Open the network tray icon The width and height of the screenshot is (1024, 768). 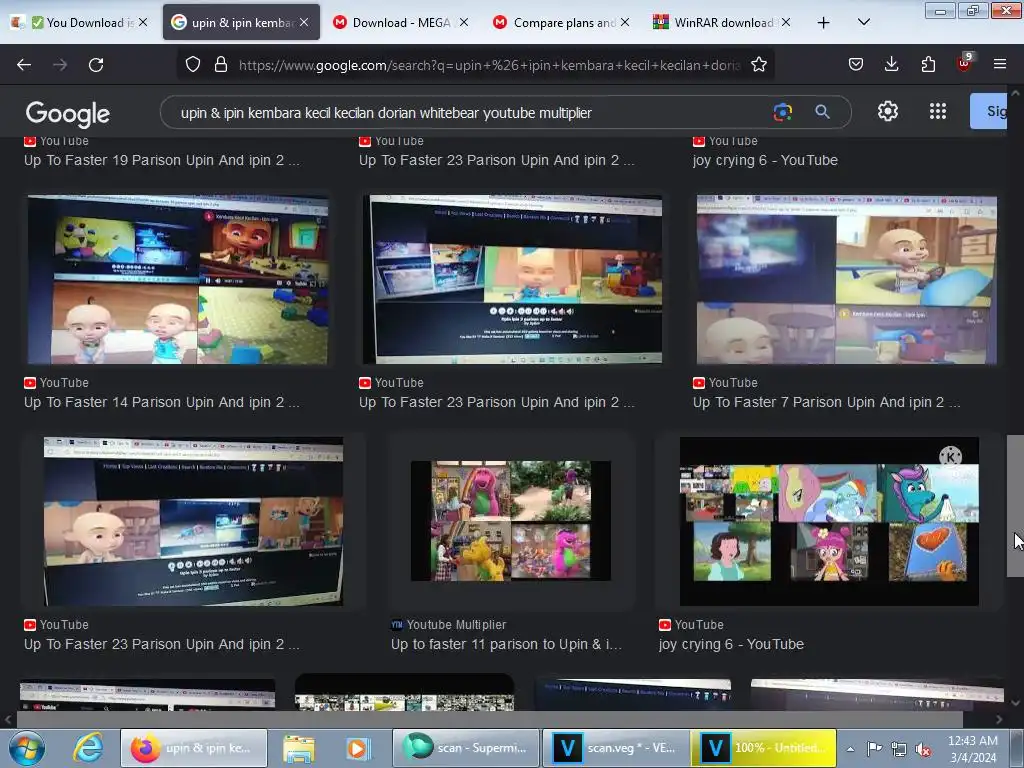(x=899, y=749)
